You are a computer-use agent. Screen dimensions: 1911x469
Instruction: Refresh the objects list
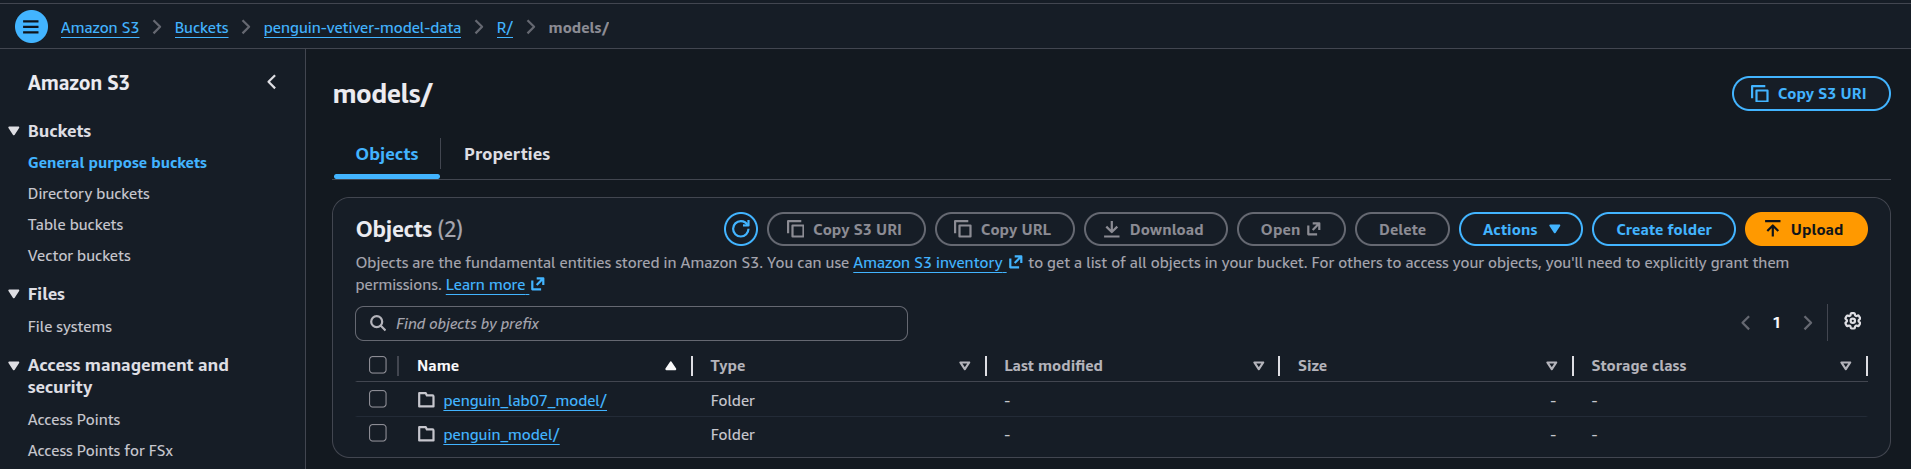tap(741, 229)
